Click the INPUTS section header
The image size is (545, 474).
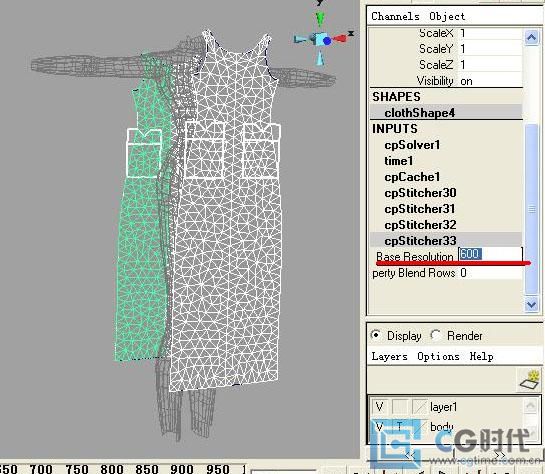tap(395, 129)
